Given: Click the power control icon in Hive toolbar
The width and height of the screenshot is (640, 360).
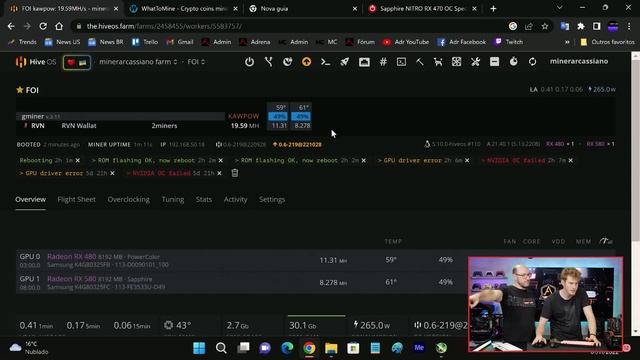Looking at the screenshot, I should (x=249, y=62).
